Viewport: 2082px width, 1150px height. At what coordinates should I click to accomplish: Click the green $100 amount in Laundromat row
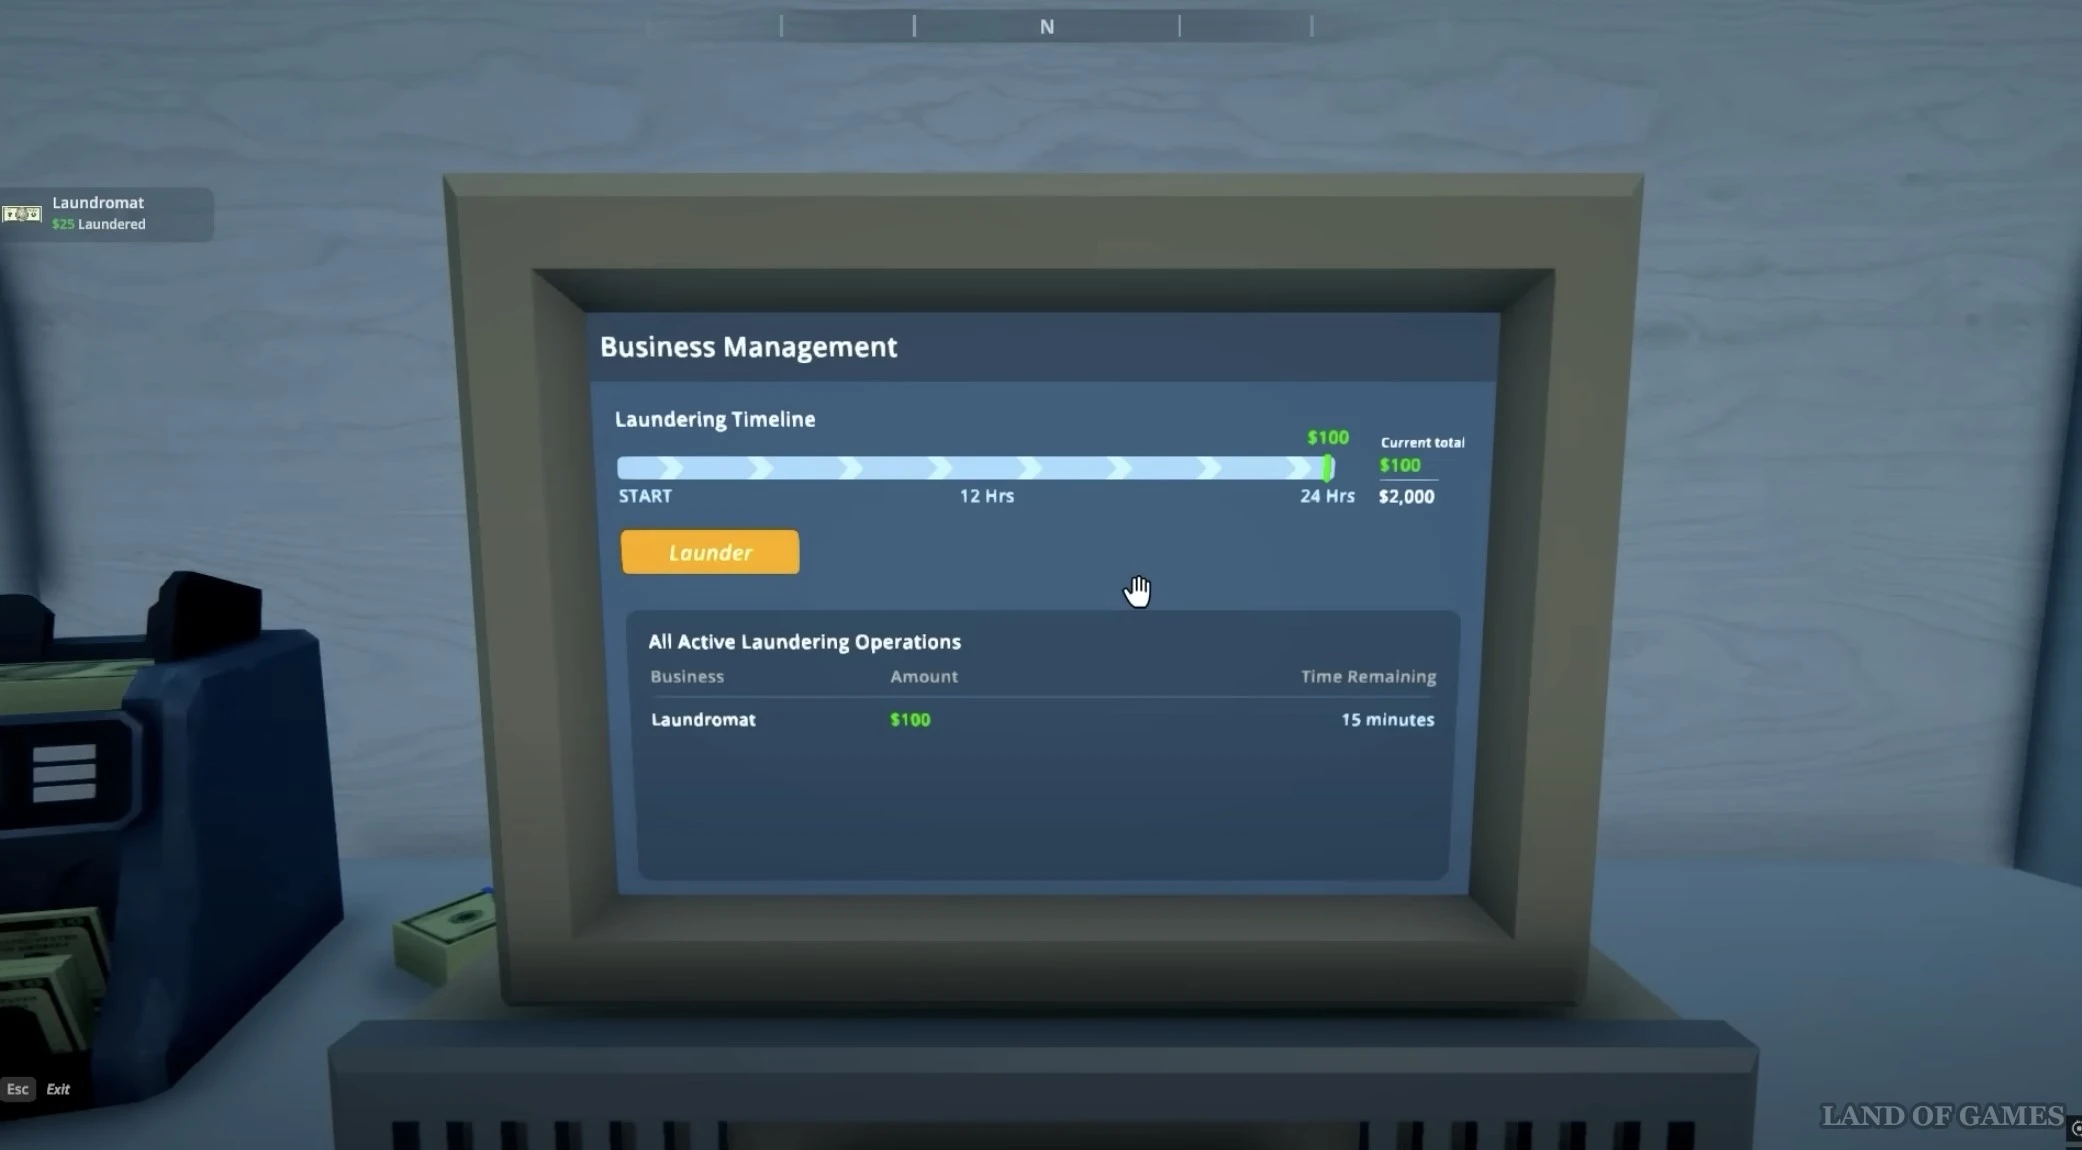pyautogui.click(x=910, y=719)
